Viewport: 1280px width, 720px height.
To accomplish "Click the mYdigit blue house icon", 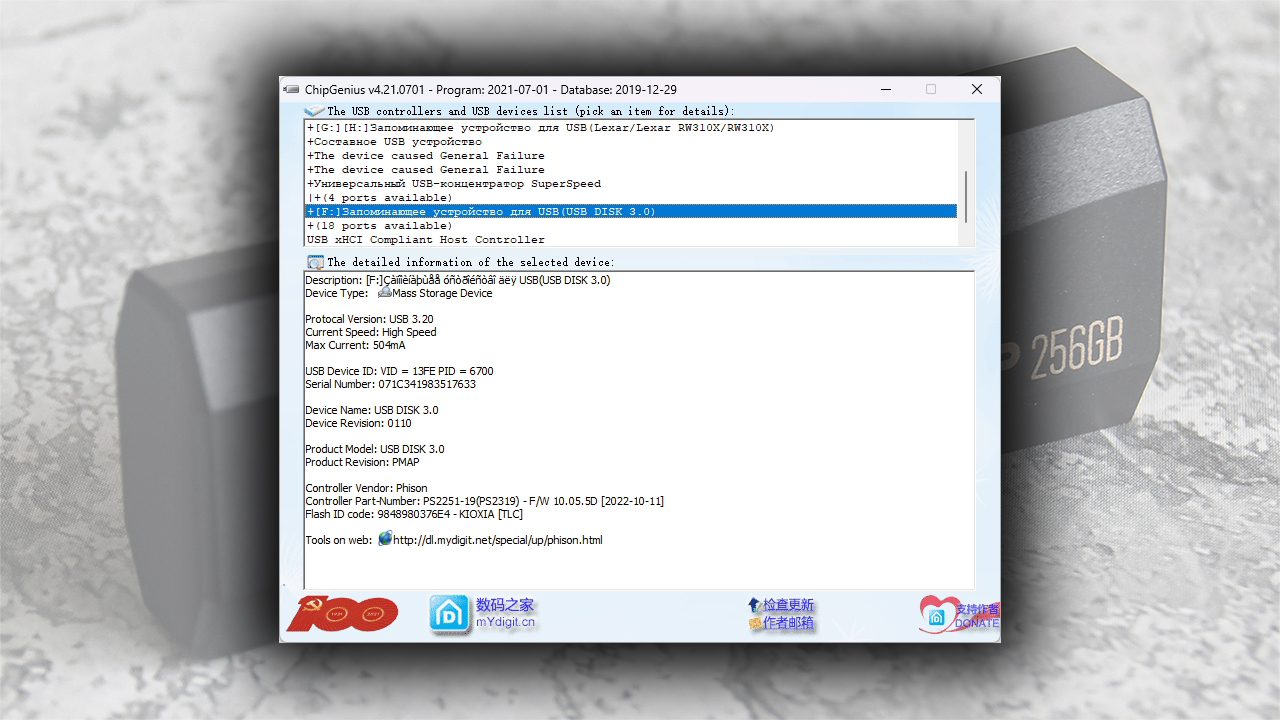I will coord(450,614).
